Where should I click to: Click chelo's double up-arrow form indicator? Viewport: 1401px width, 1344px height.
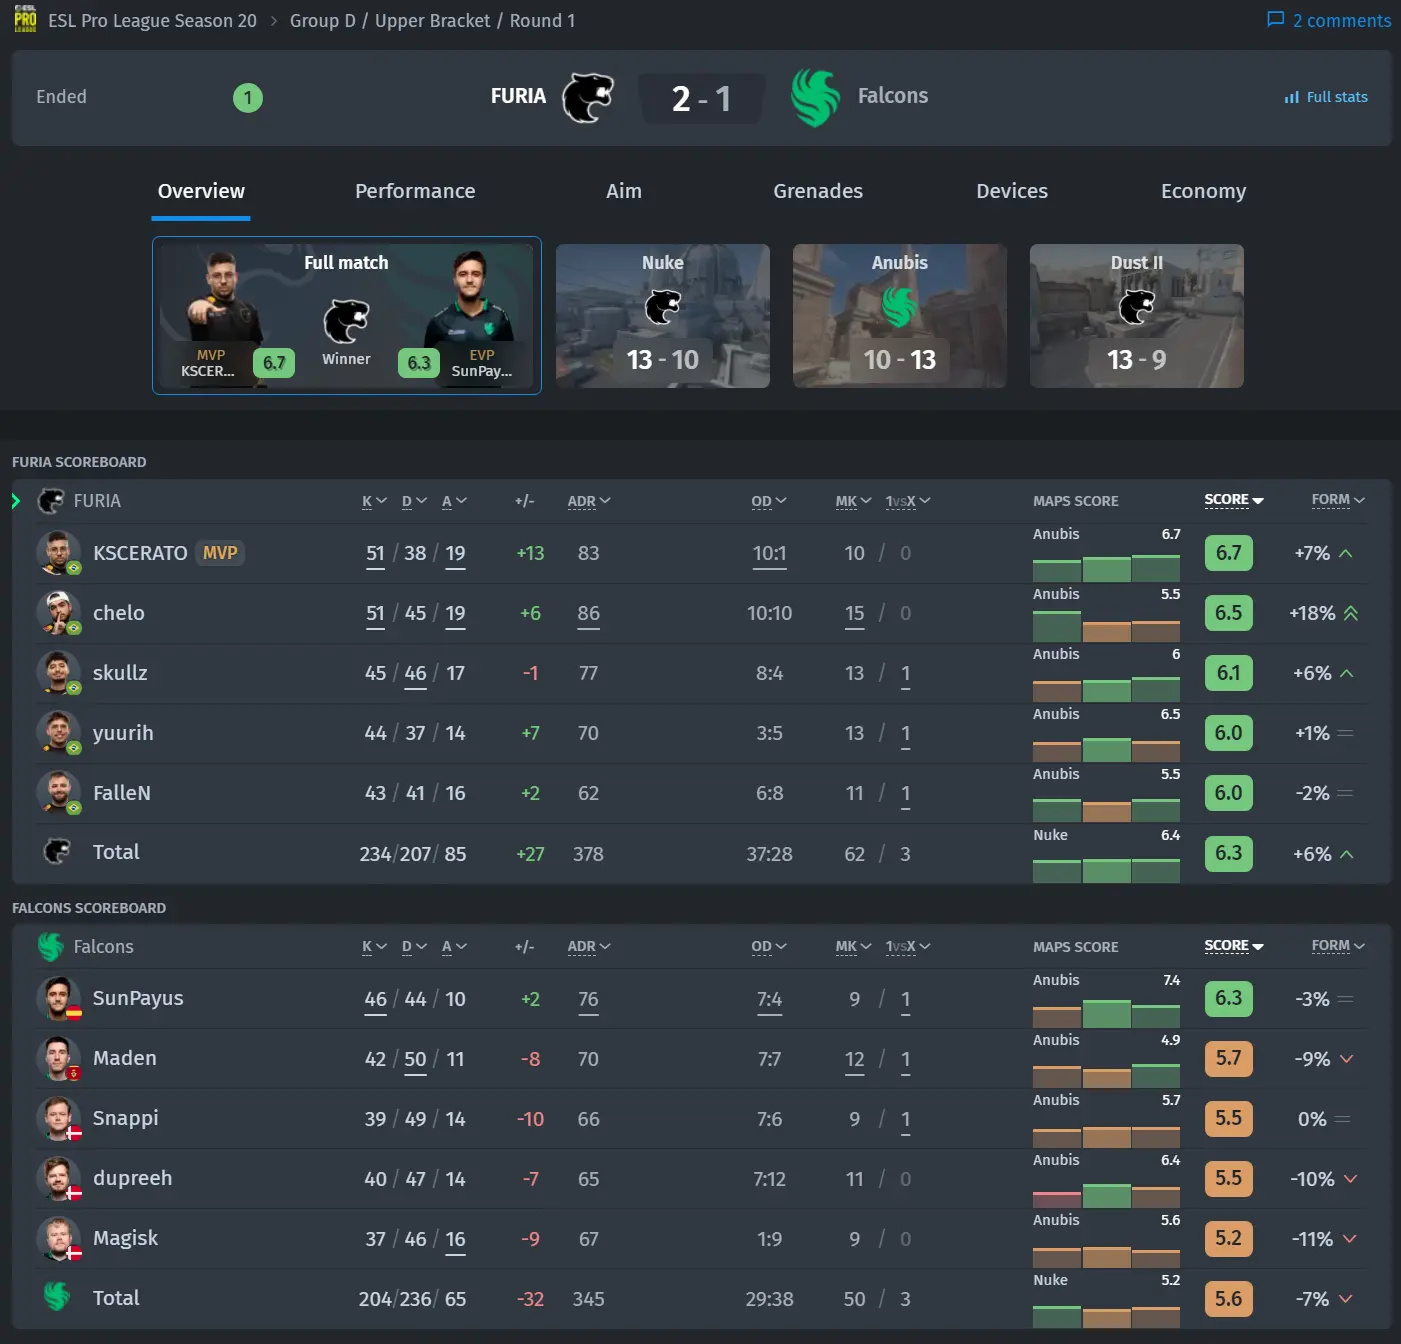point(1351,613)
